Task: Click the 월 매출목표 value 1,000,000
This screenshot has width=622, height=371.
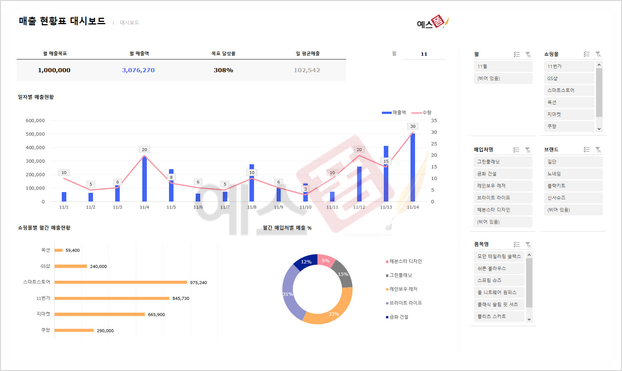Action: click(54, 70)
